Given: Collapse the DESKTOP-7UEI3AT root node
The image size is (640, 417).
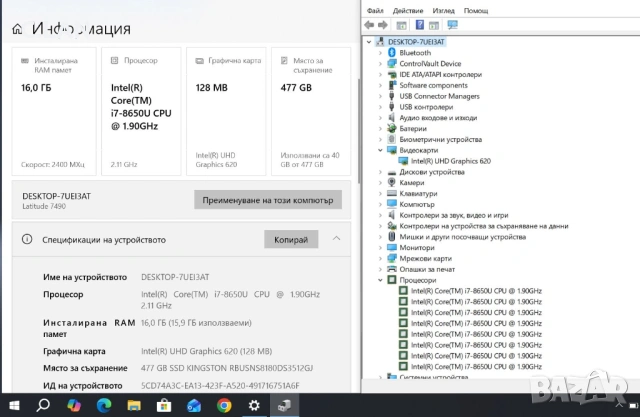Looking at the screenshot, I should coord(369,42).
